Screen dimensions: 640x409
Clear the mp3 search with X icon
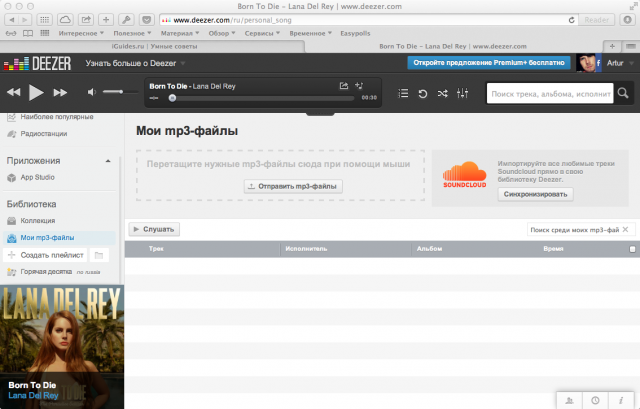coord(625,229)
